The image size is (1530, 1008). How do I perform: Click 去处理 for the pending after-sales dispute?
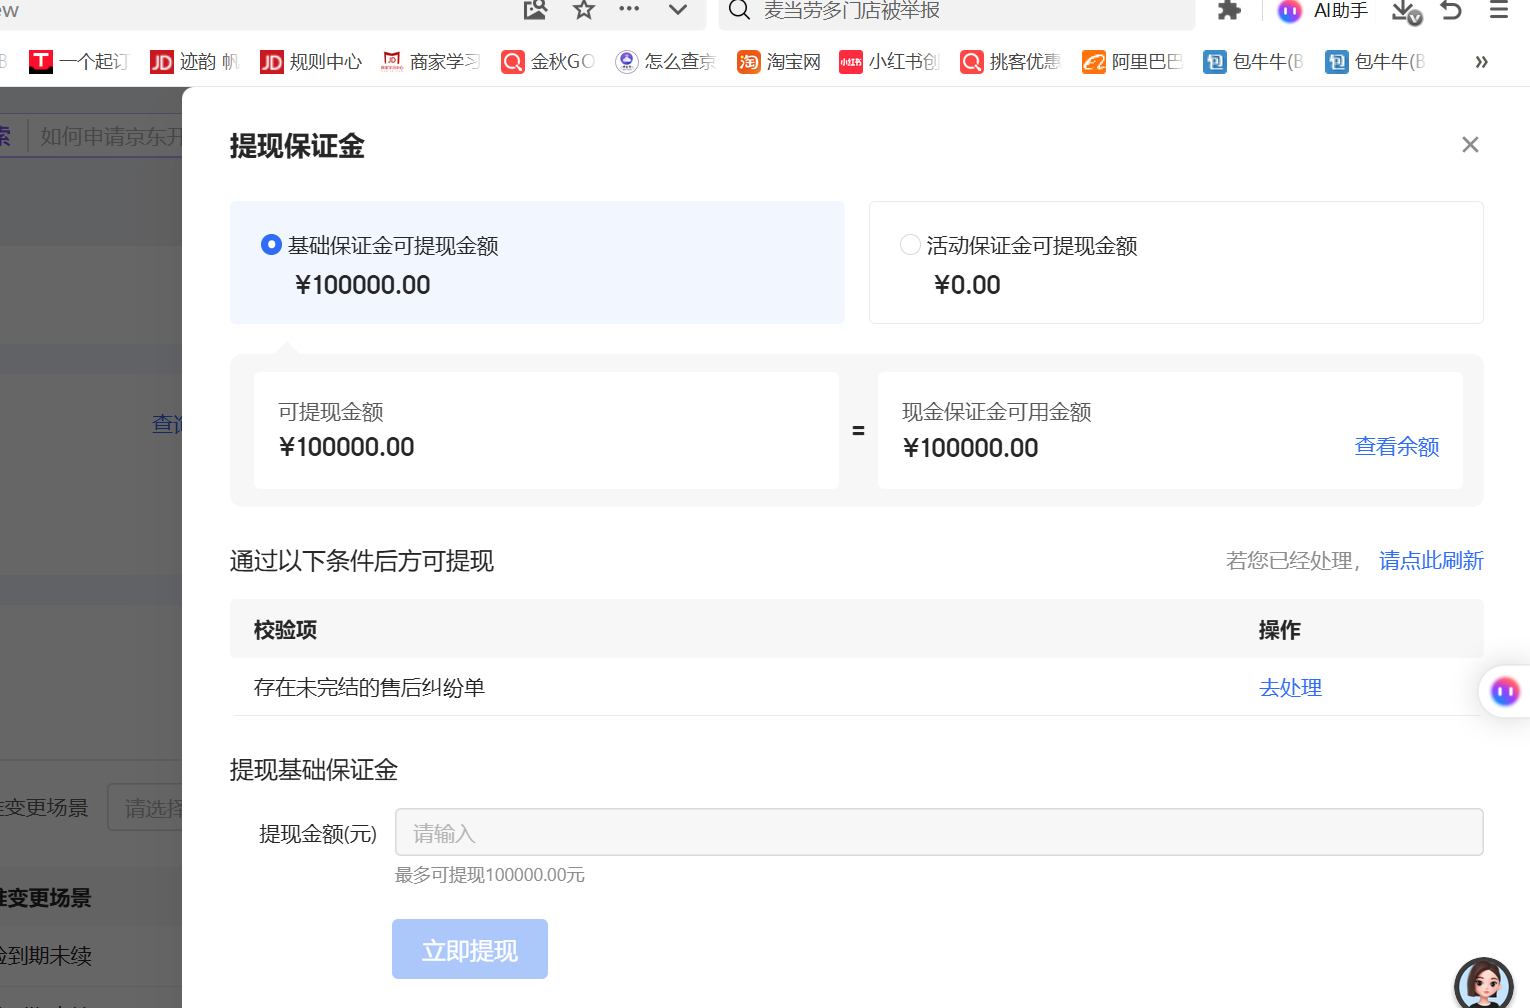pyautogui.click(x=1290, y=687)
